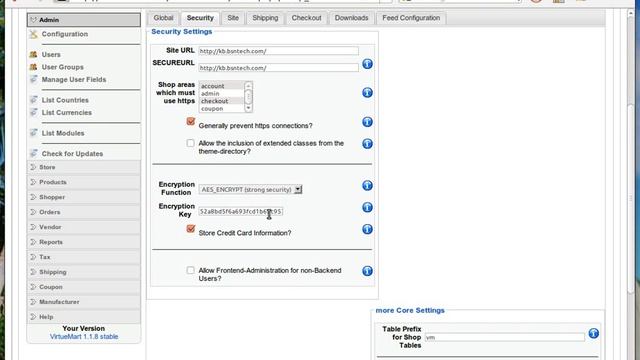Screen dimensions: 640x360
Task: Open the Encryption Function dropdown
Action: point(250,190)
